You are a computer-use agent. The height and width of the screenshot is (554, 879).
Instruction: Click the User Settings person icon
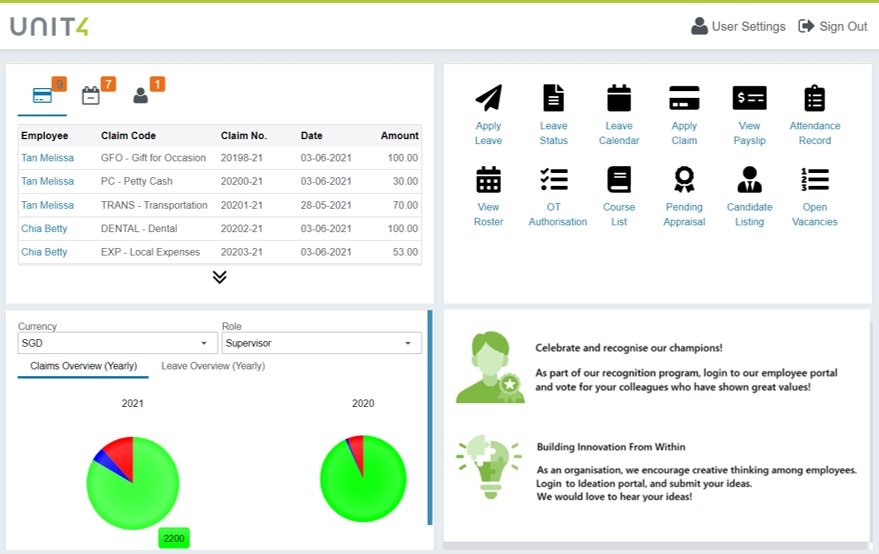tap(699, 26)
